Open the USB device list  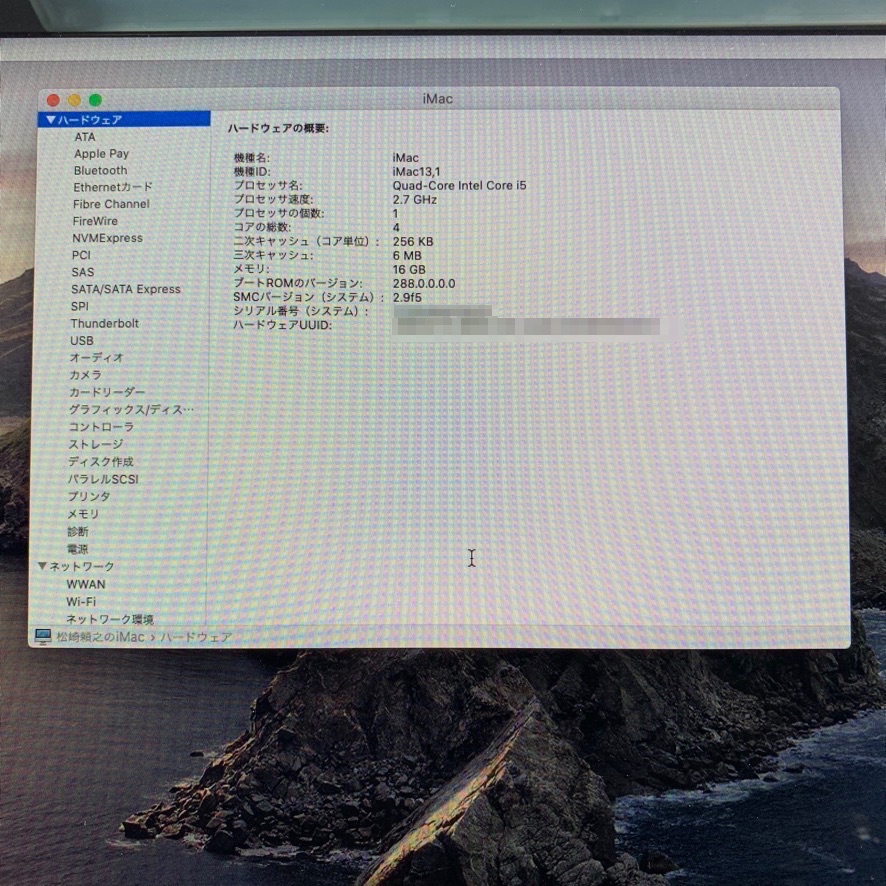82,341
